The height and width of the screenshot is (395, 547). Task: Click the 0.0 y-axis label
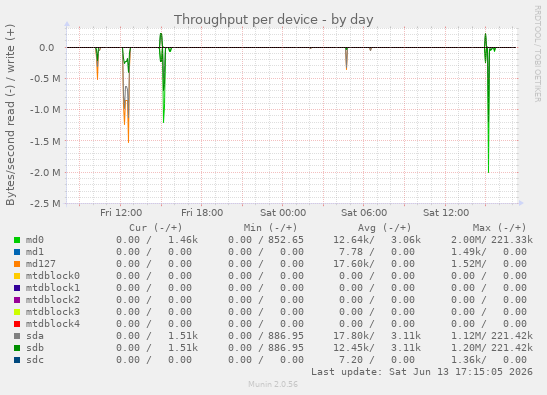pos(47,48)
